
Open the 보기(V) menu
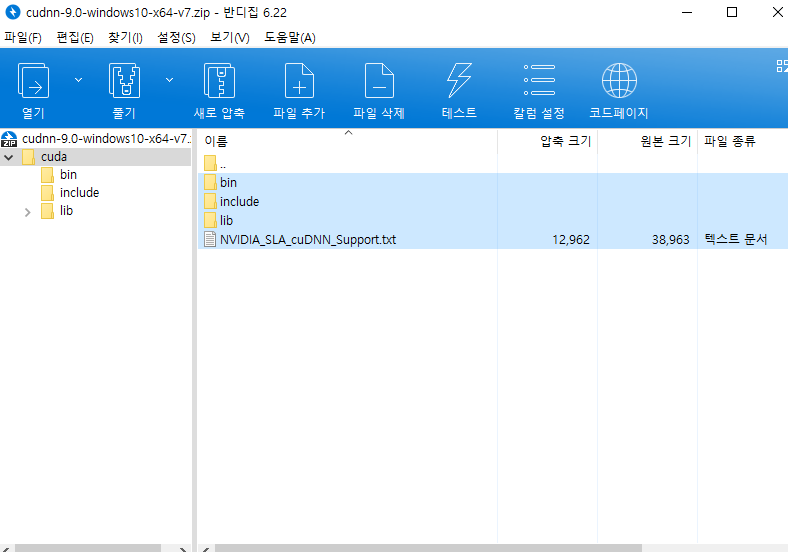(230, 38)
